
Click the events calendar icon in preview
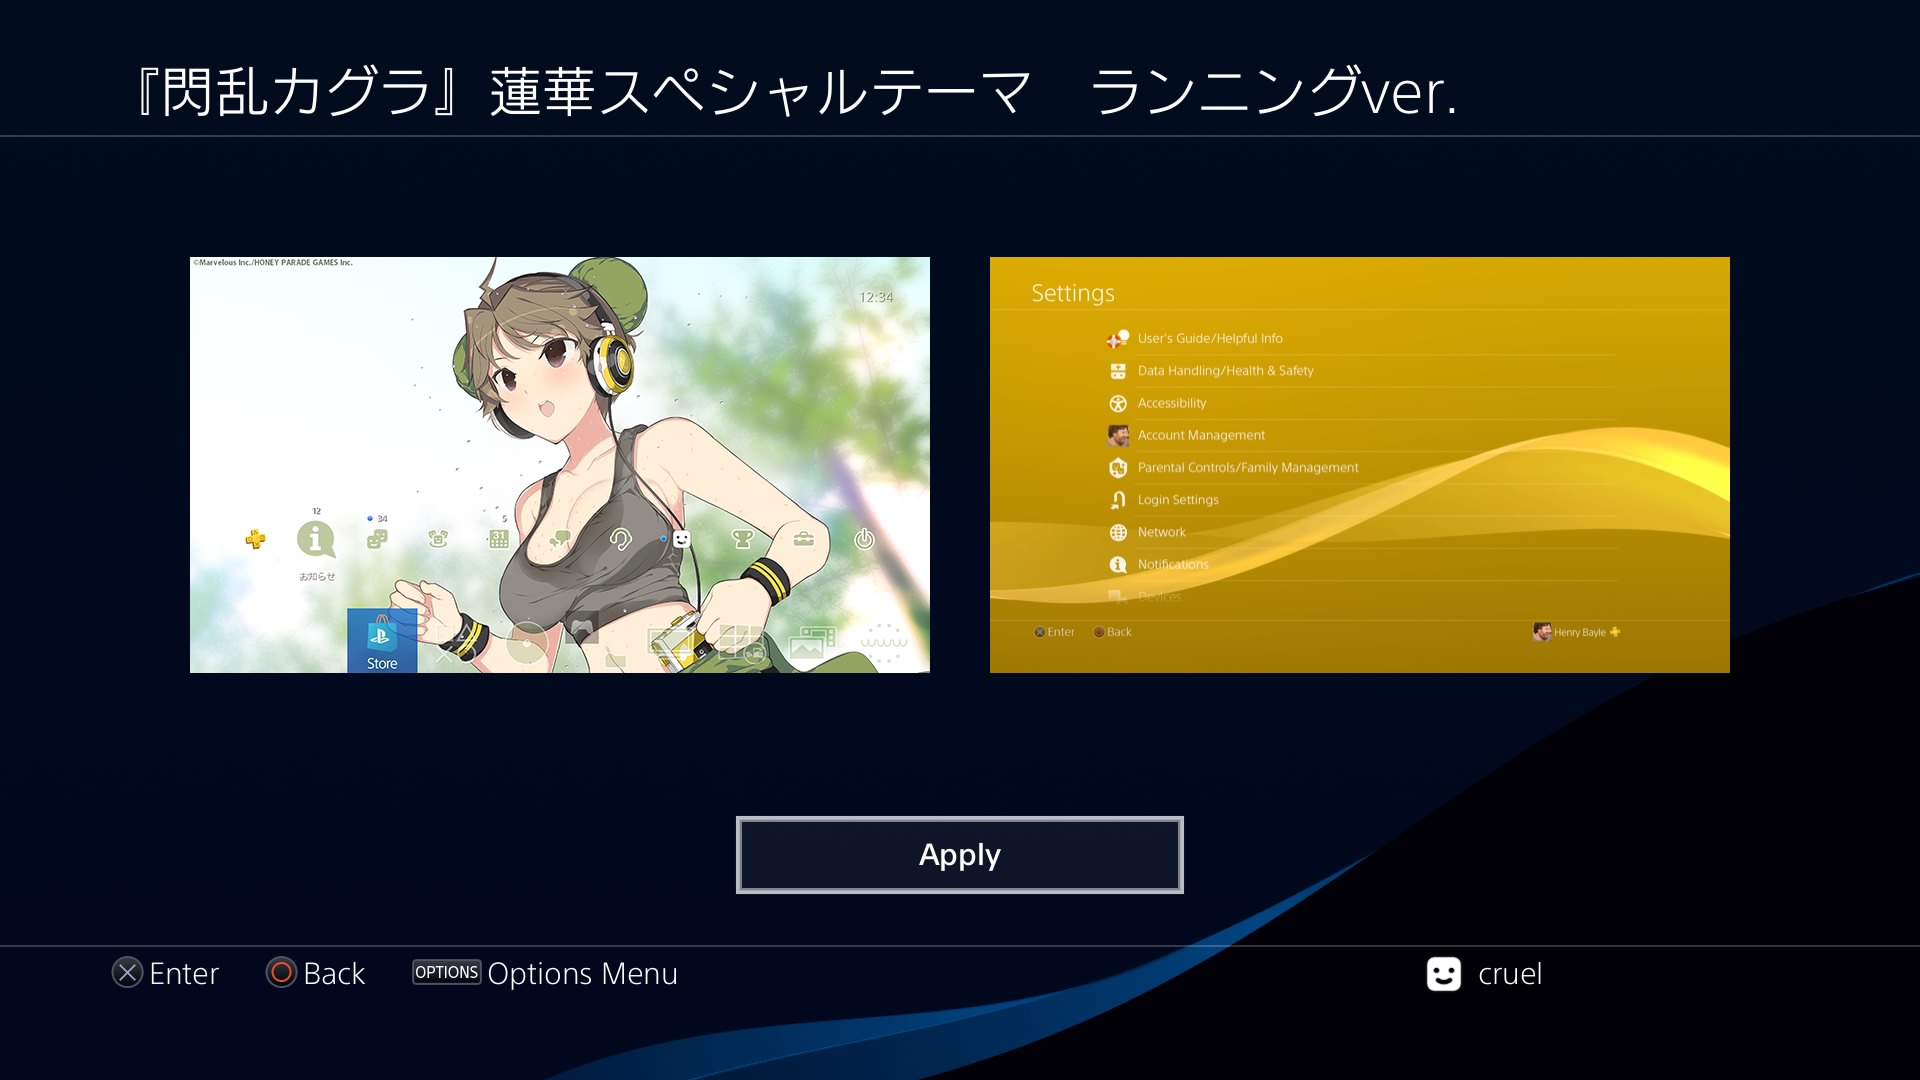coord(498,540)
